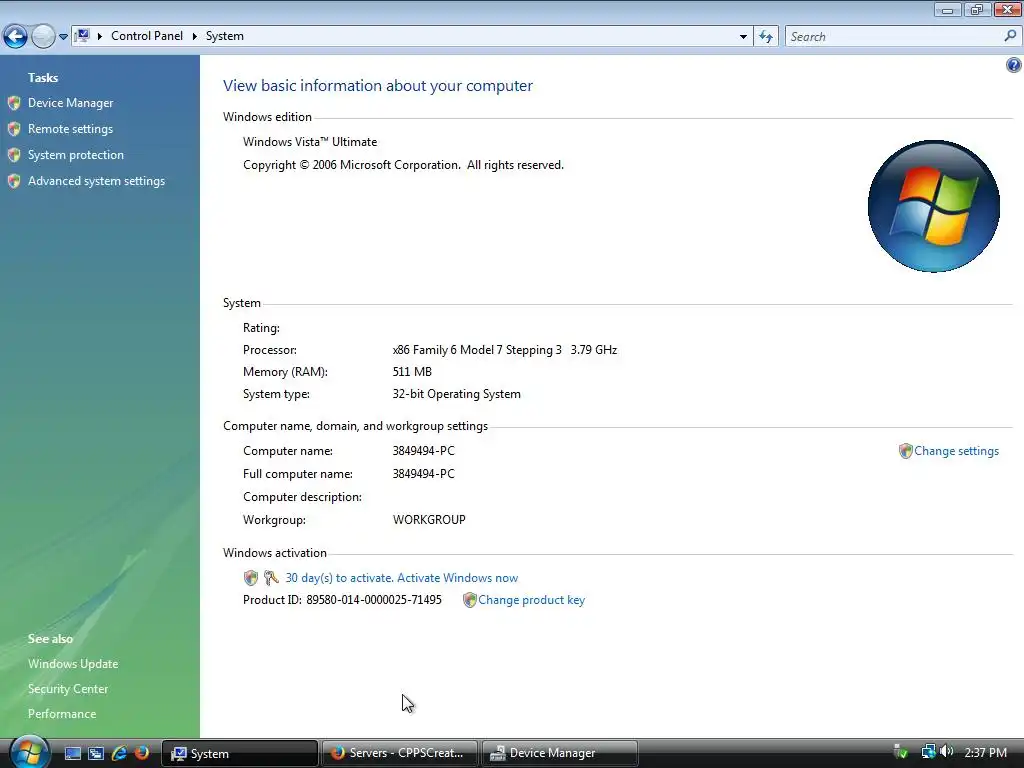This screenshot has width=1024, height=768.
Task: Open the address bar history dropdown
Action: [743, 37]
